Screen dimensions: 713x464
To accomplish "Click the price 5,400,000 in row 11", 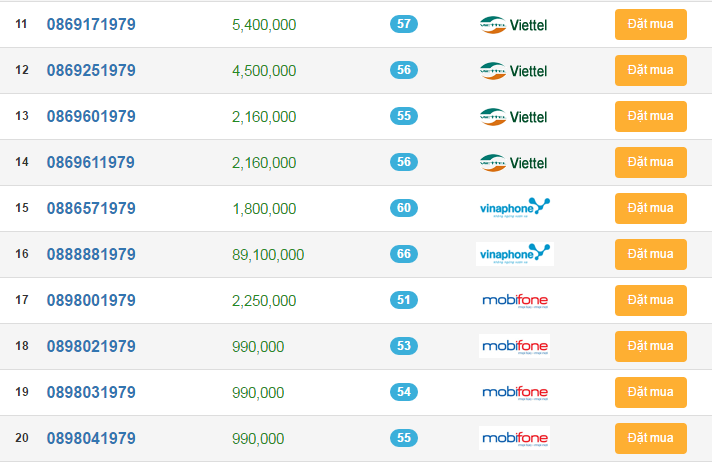I will (263, 24).
